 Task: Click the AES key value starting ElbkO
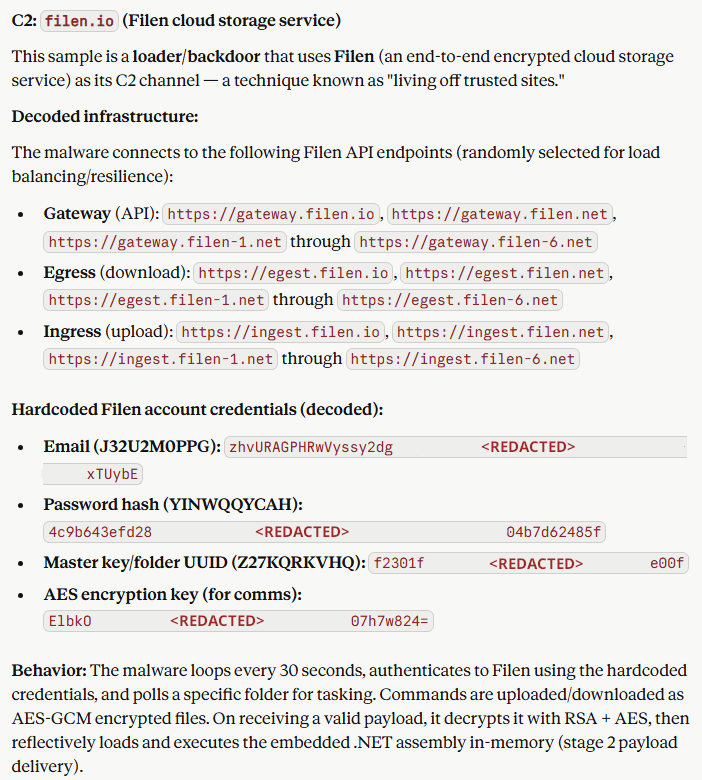(238, 621)
